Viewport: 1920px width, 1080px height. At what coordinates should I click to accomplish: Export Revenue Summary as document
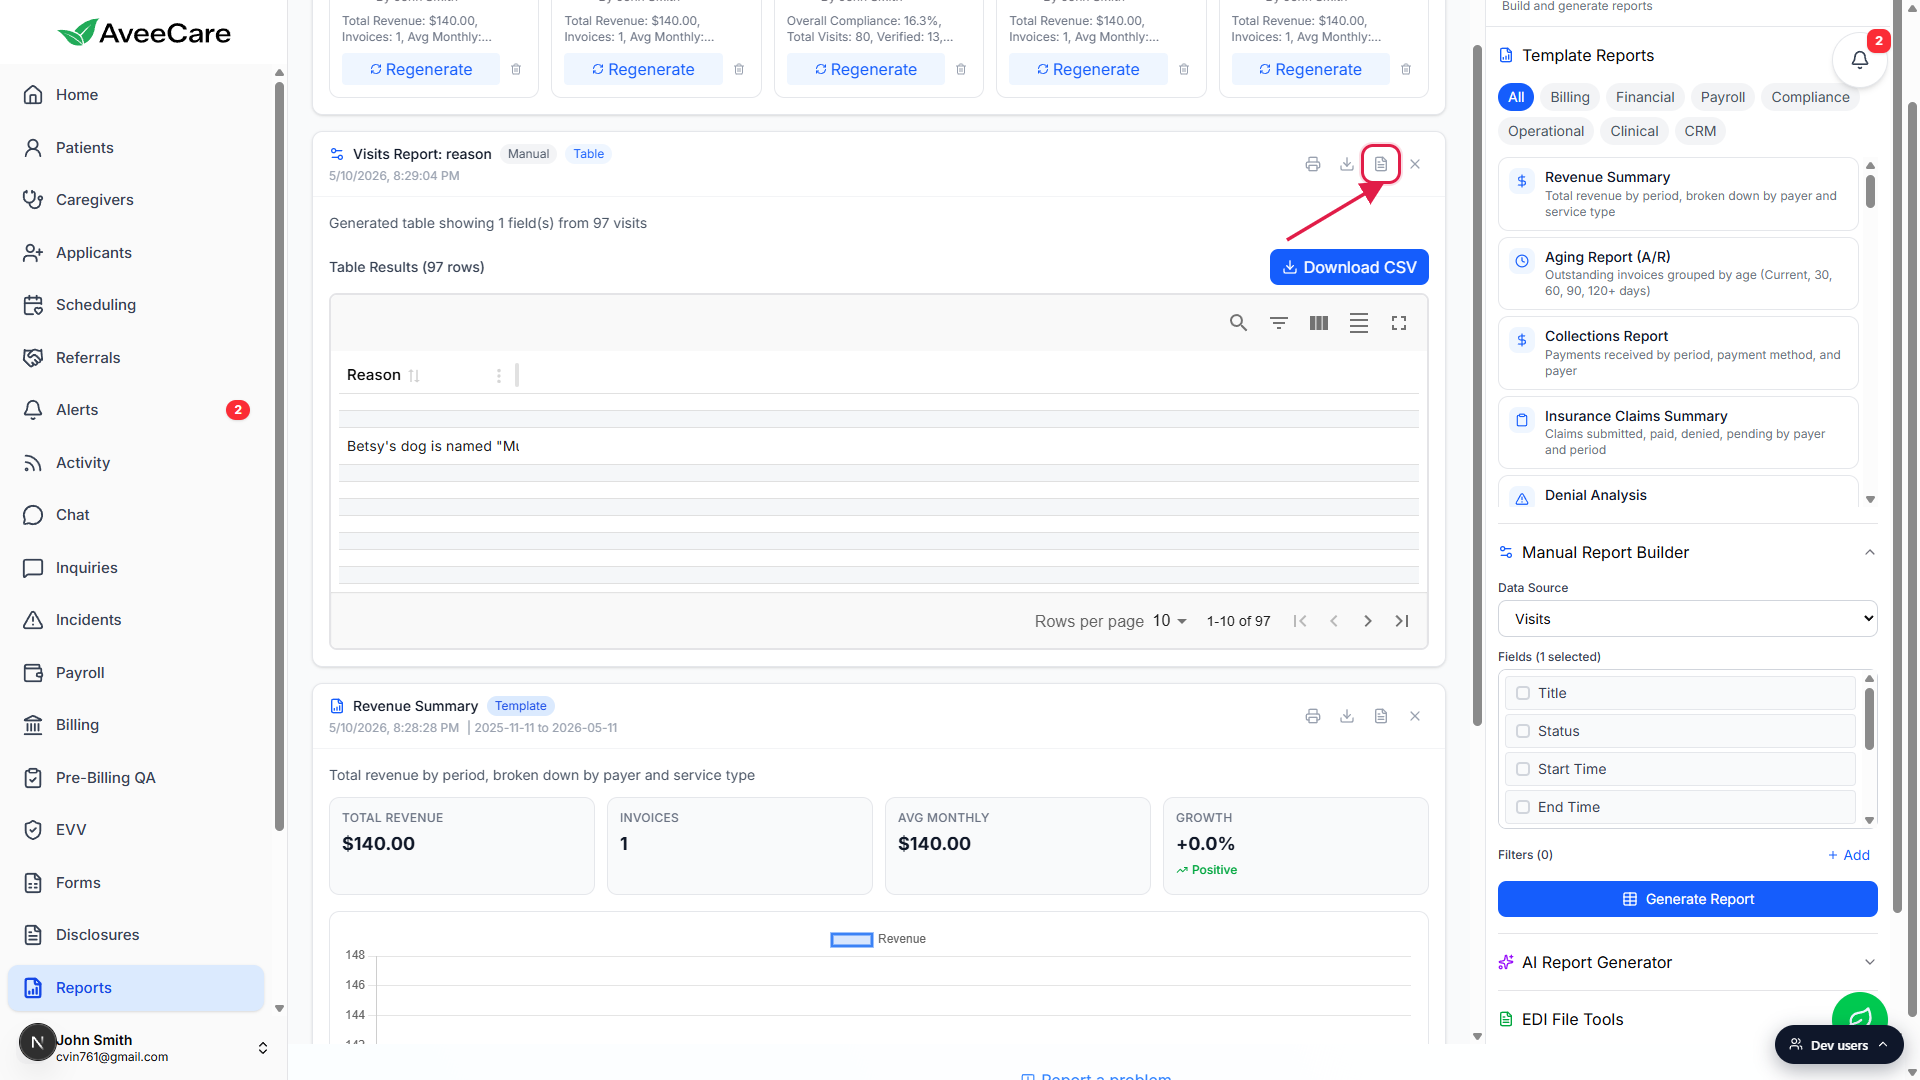(1381, 716)
